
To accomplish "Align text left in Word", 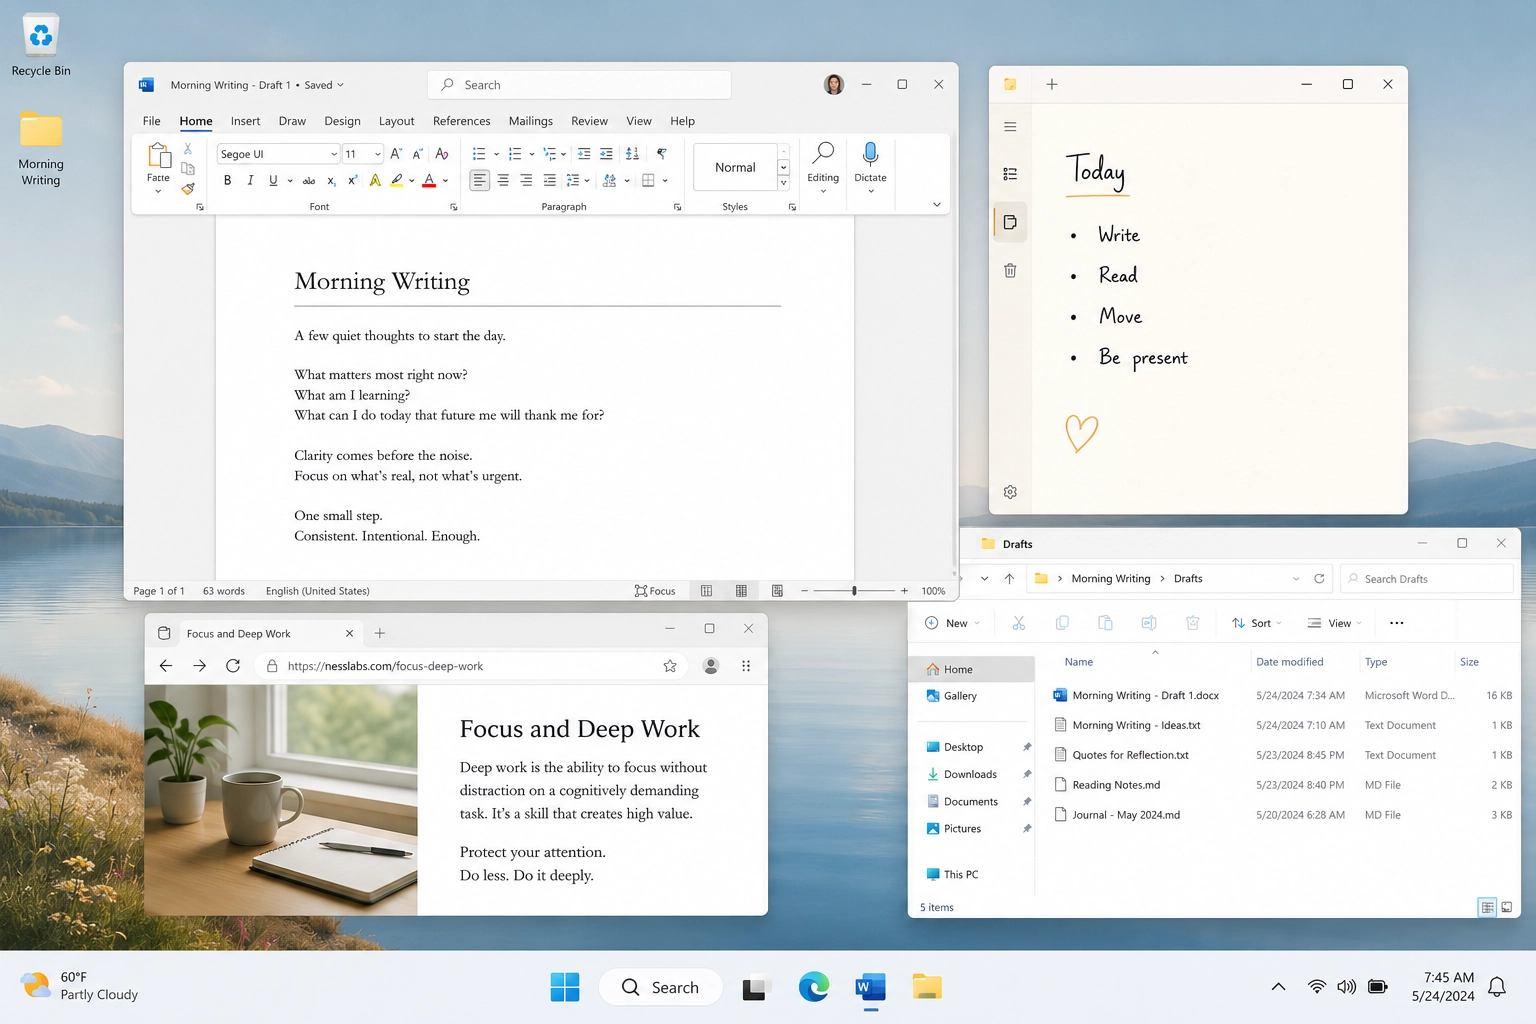I will [480, 181].
